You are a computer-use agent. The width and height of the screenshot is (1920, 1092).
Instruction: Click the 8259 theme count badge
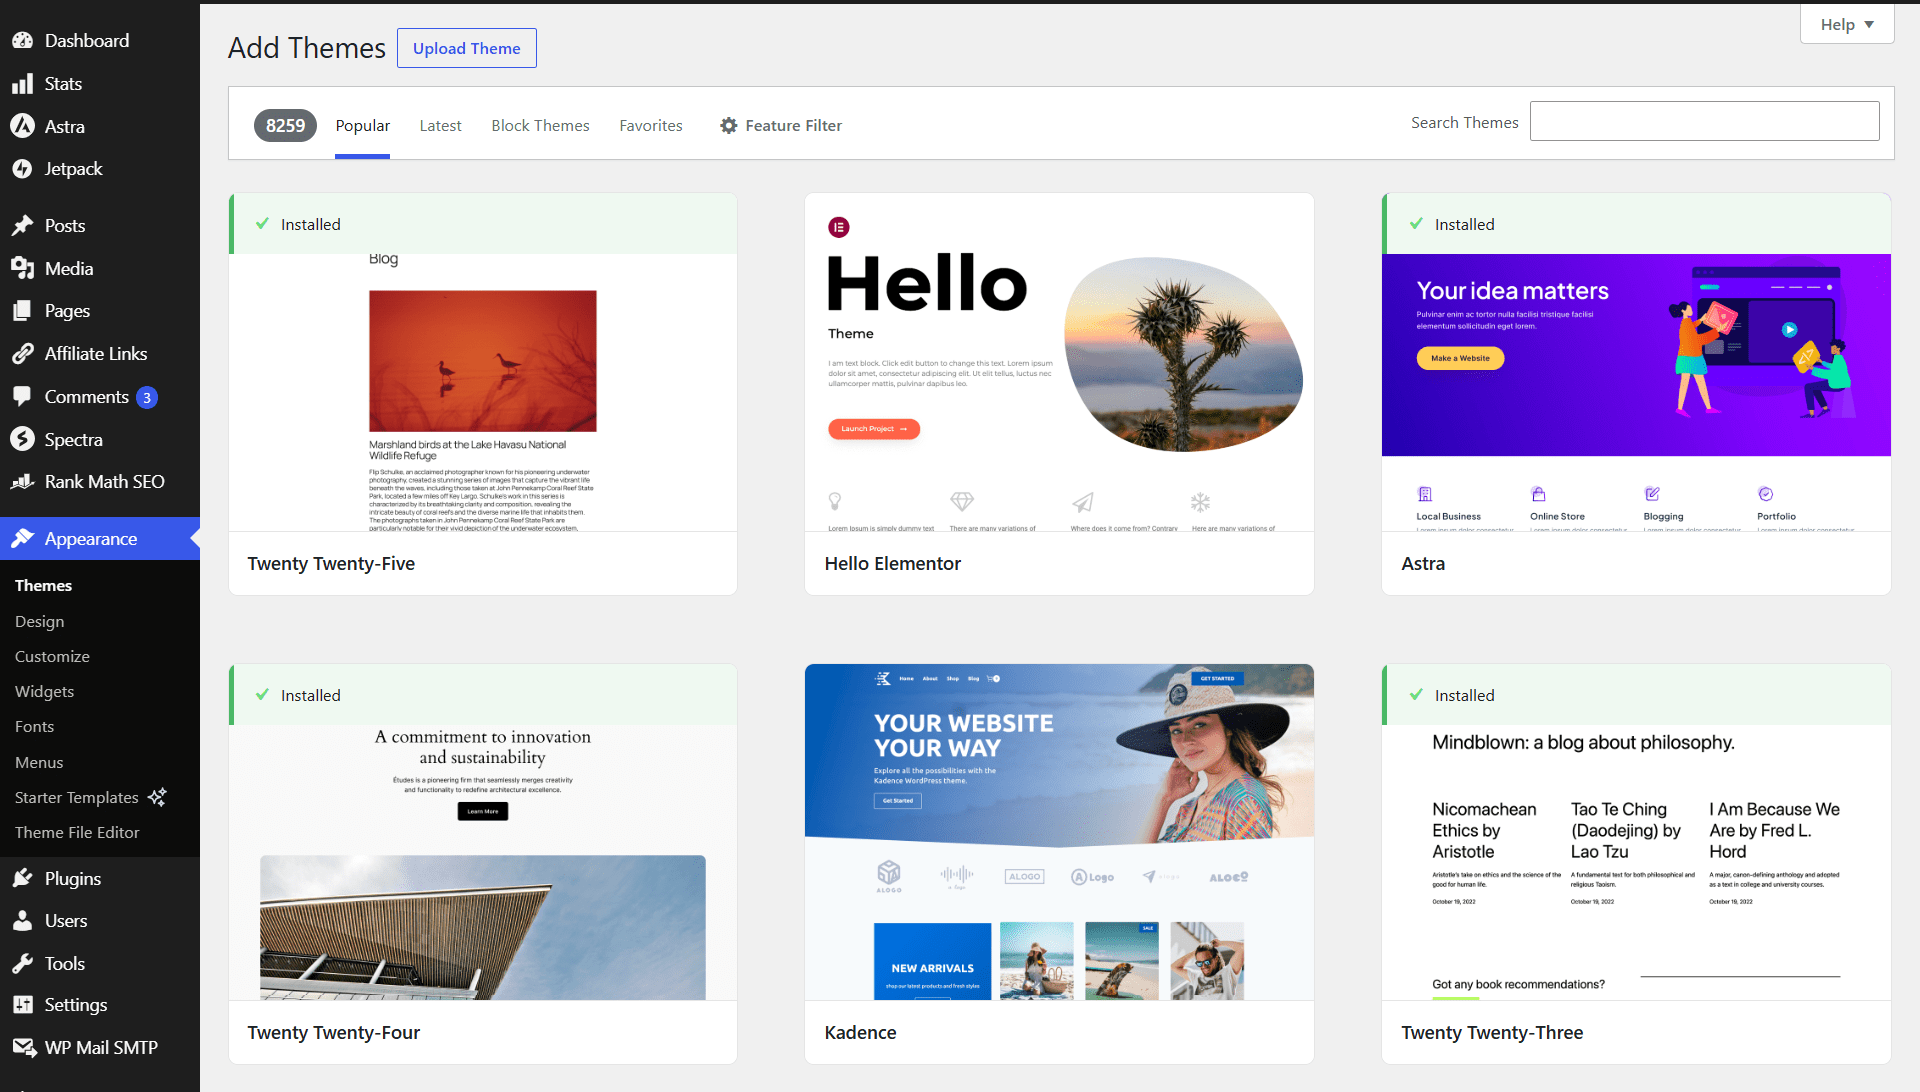coord(285,125)
